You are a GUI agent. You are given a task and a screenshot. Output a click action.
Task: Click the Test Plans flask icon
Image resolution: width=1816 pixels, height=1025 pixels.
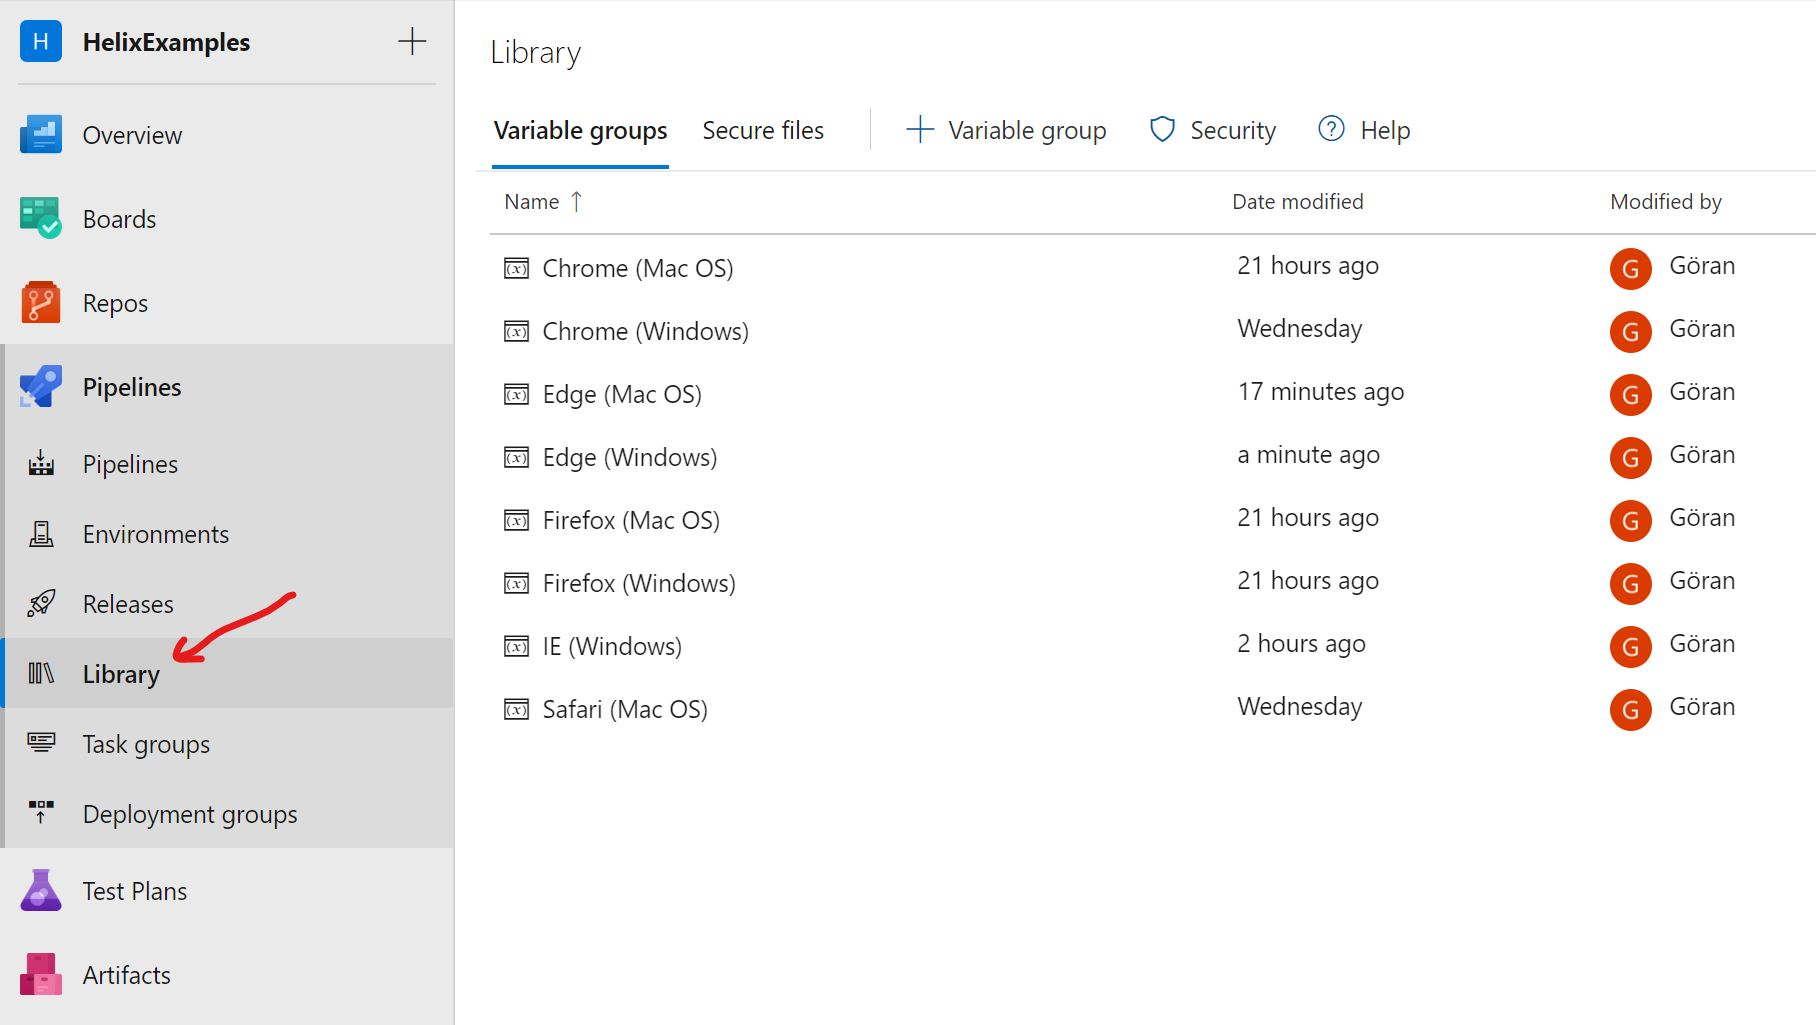tap(41, 891)
